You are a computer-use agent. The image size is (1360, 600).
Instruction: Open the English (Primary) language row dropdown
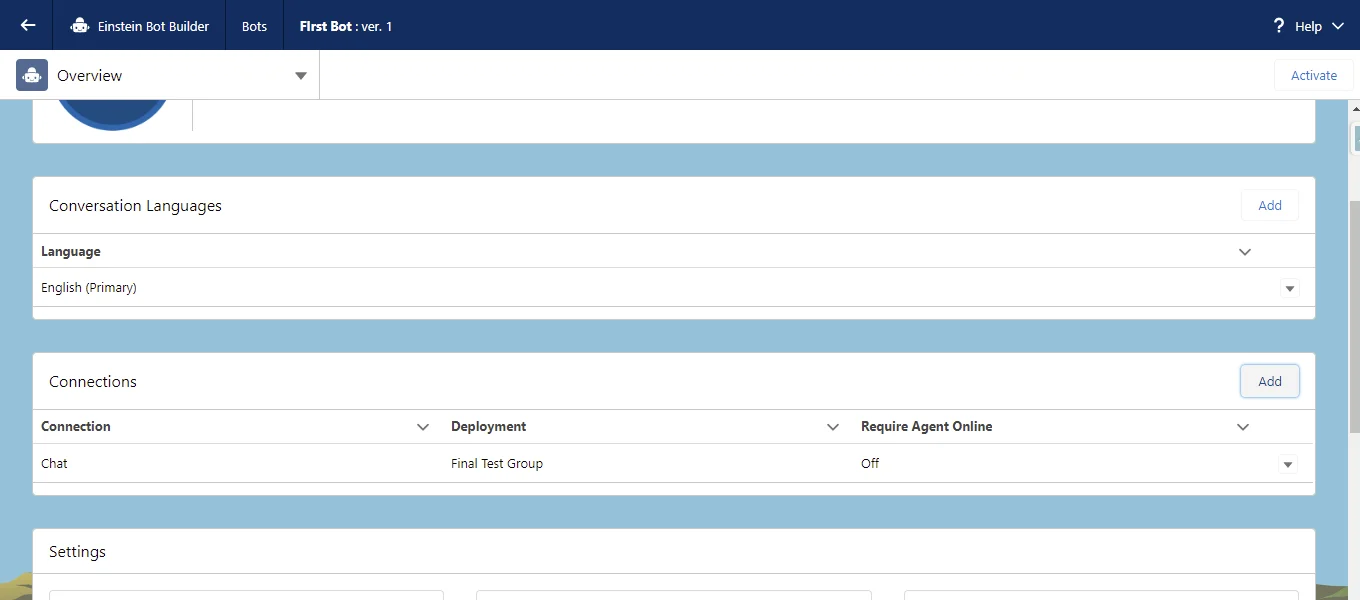[x=1290, y=288]
